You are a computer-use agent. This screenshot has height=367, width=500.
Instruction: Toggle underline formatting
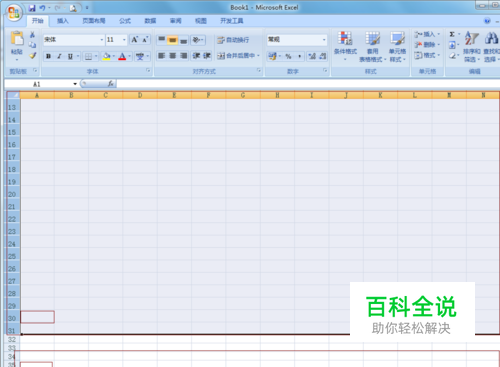point(70,56)
